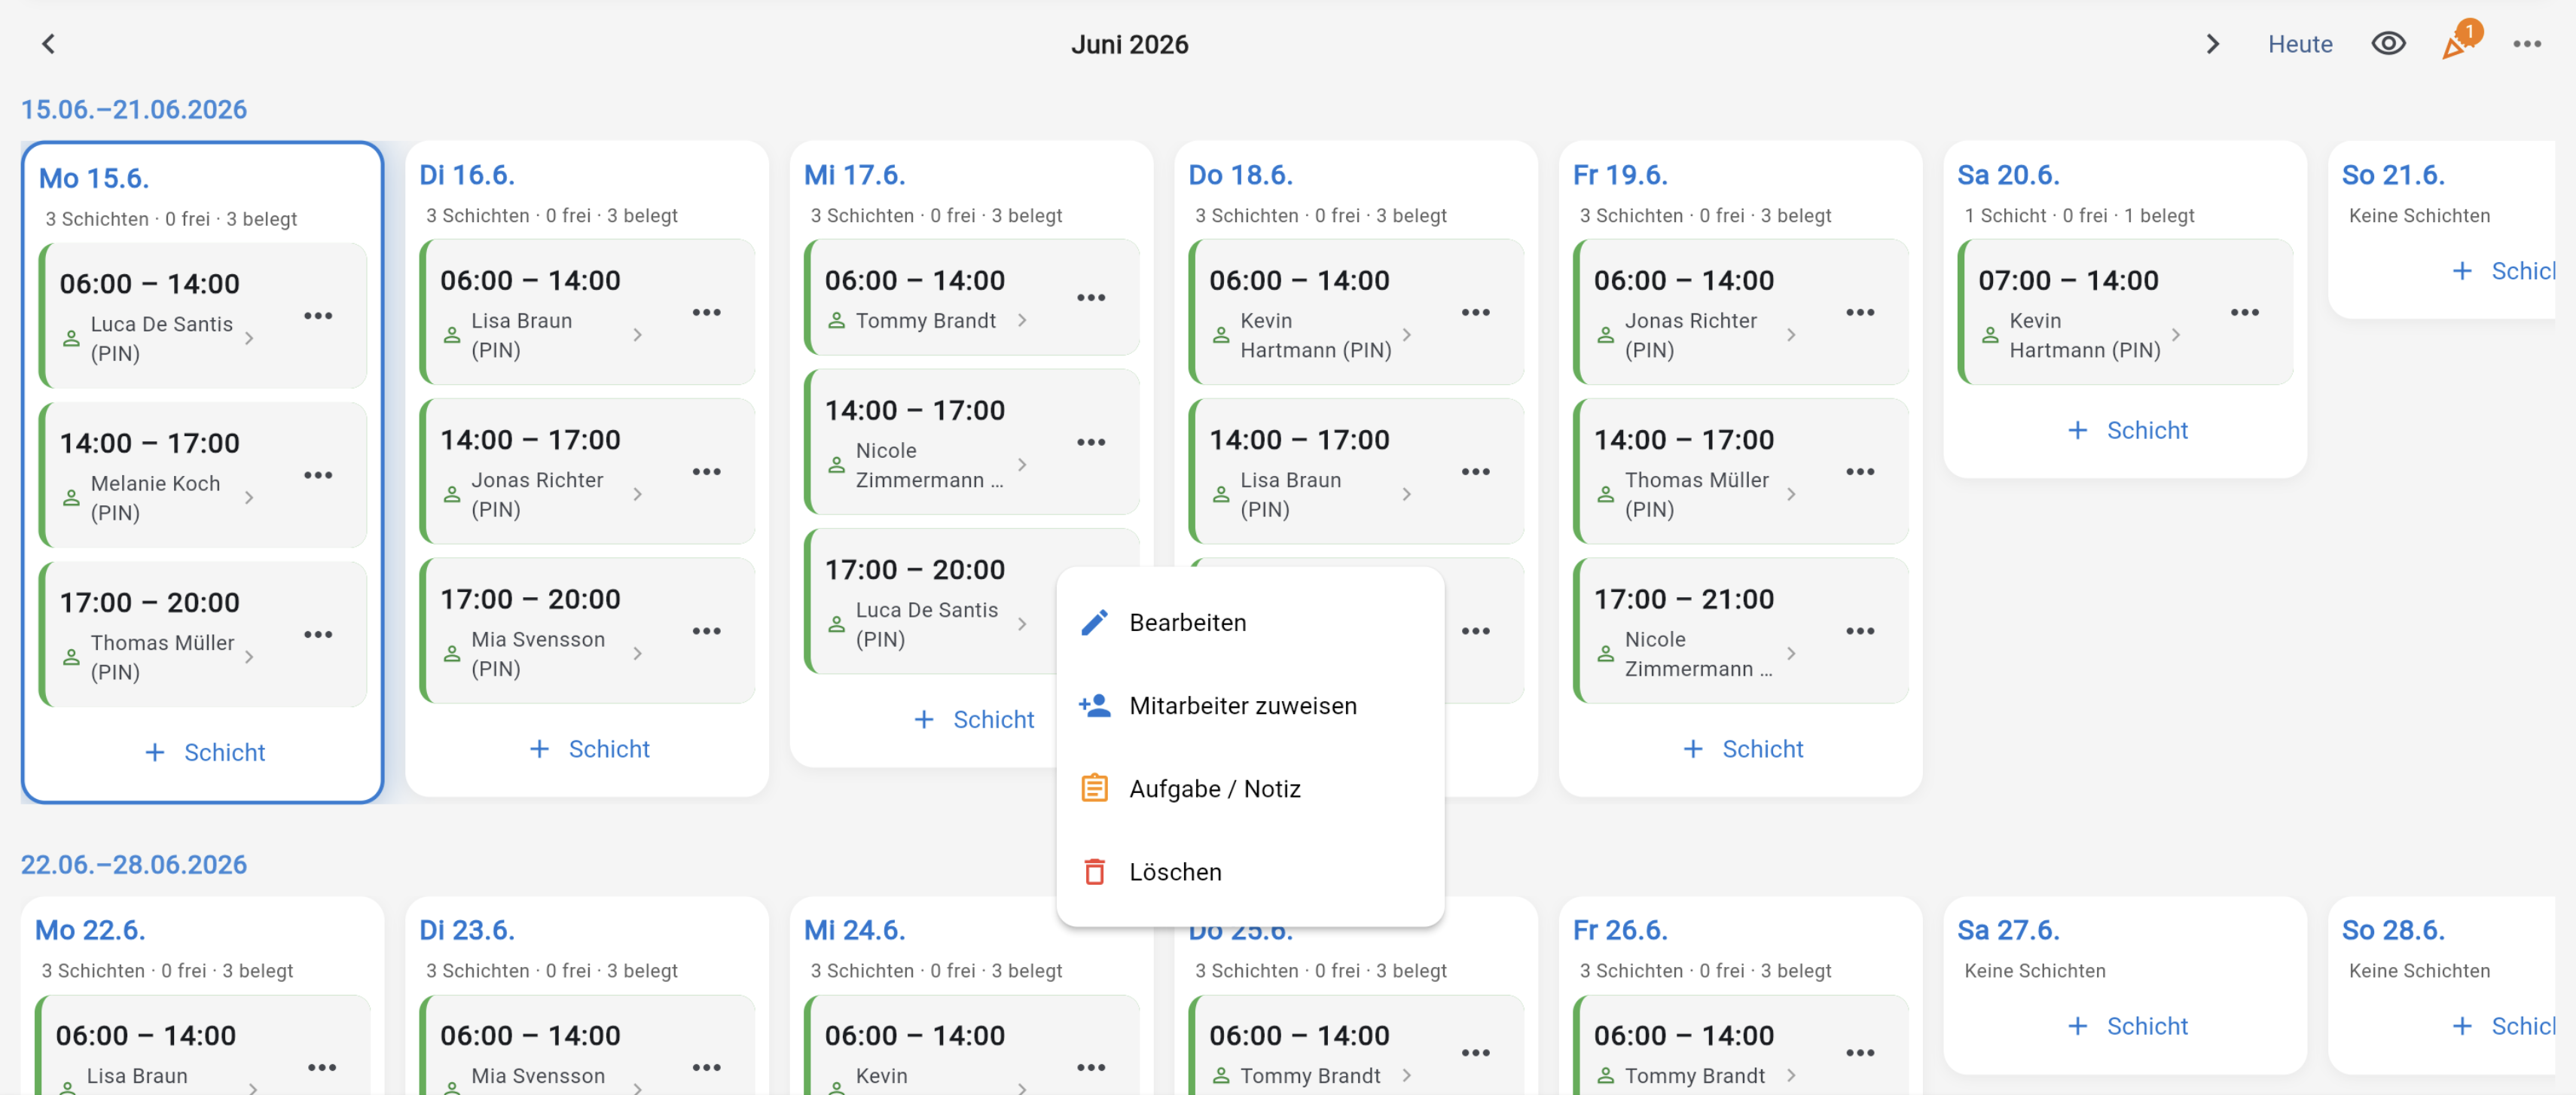Click the trash icon next to Löschen
This screenshot has width=2576, height=1095.
1094,871
